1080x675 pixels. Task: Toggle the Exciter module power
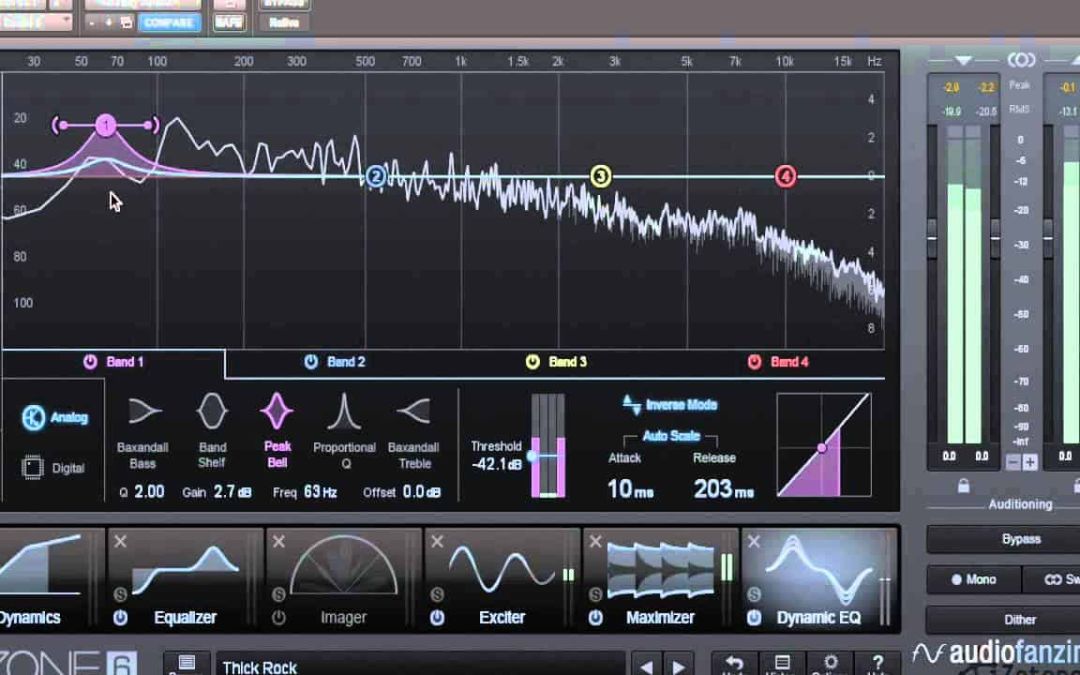437,618
